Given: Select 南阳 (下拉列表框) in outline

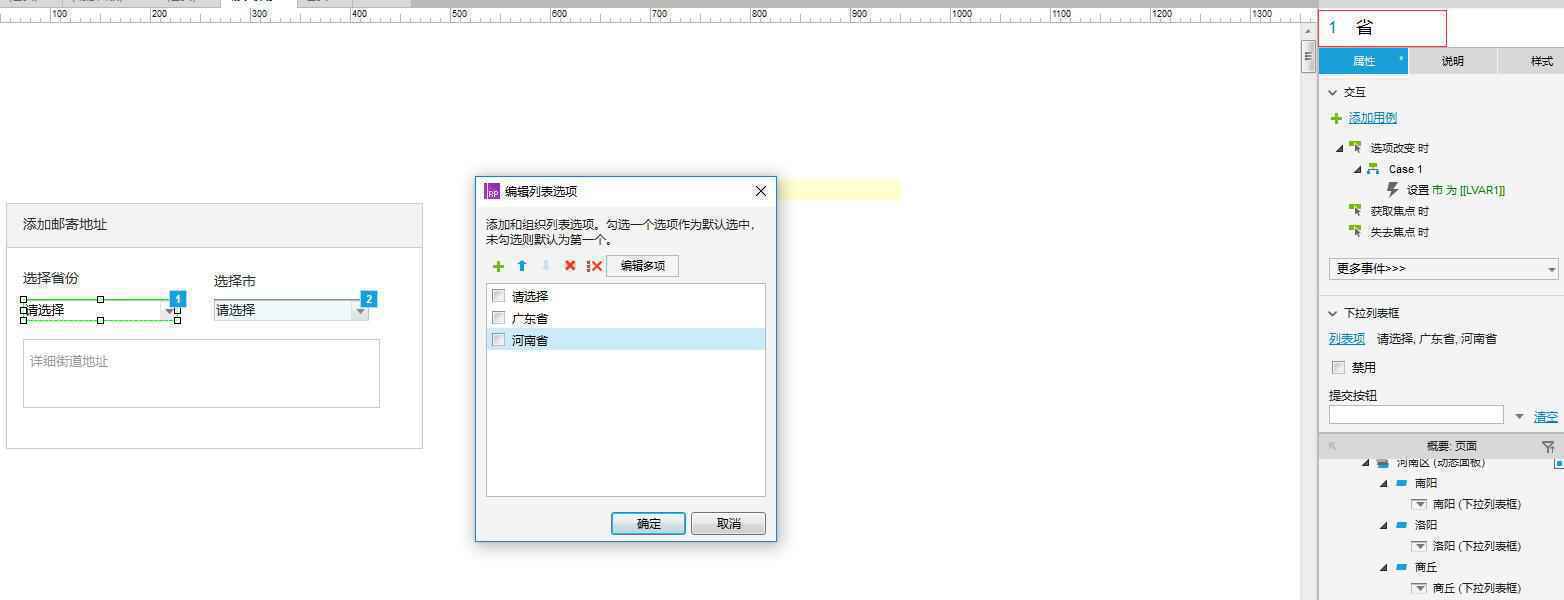Looking at the screenshot, I should tap(1476, 504).
